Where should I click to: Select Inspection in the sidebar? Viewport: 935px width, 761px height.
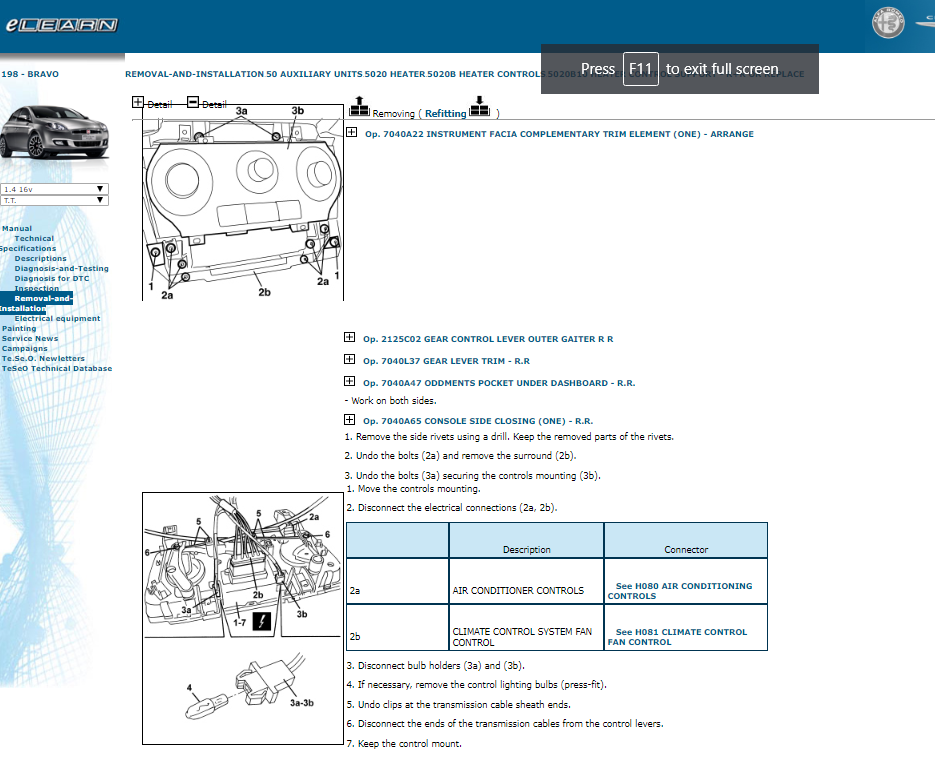pos(36,288)
